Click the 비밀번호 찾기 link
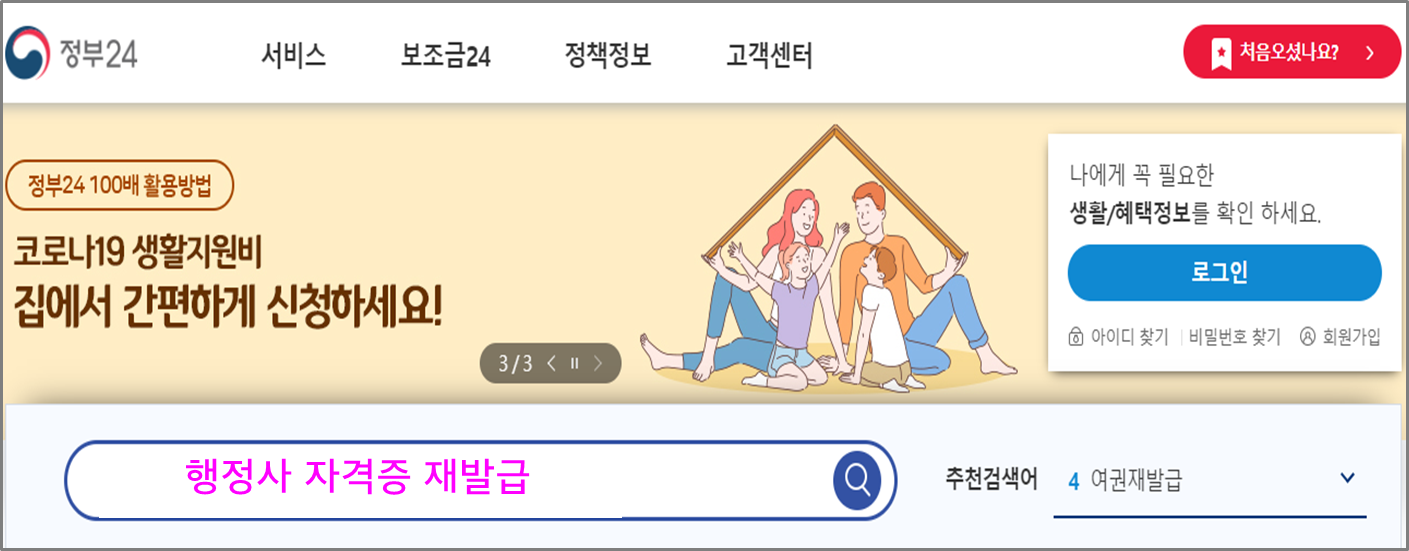The width and height of the screenshot is (1409, 551). (x=1235, y=337)
